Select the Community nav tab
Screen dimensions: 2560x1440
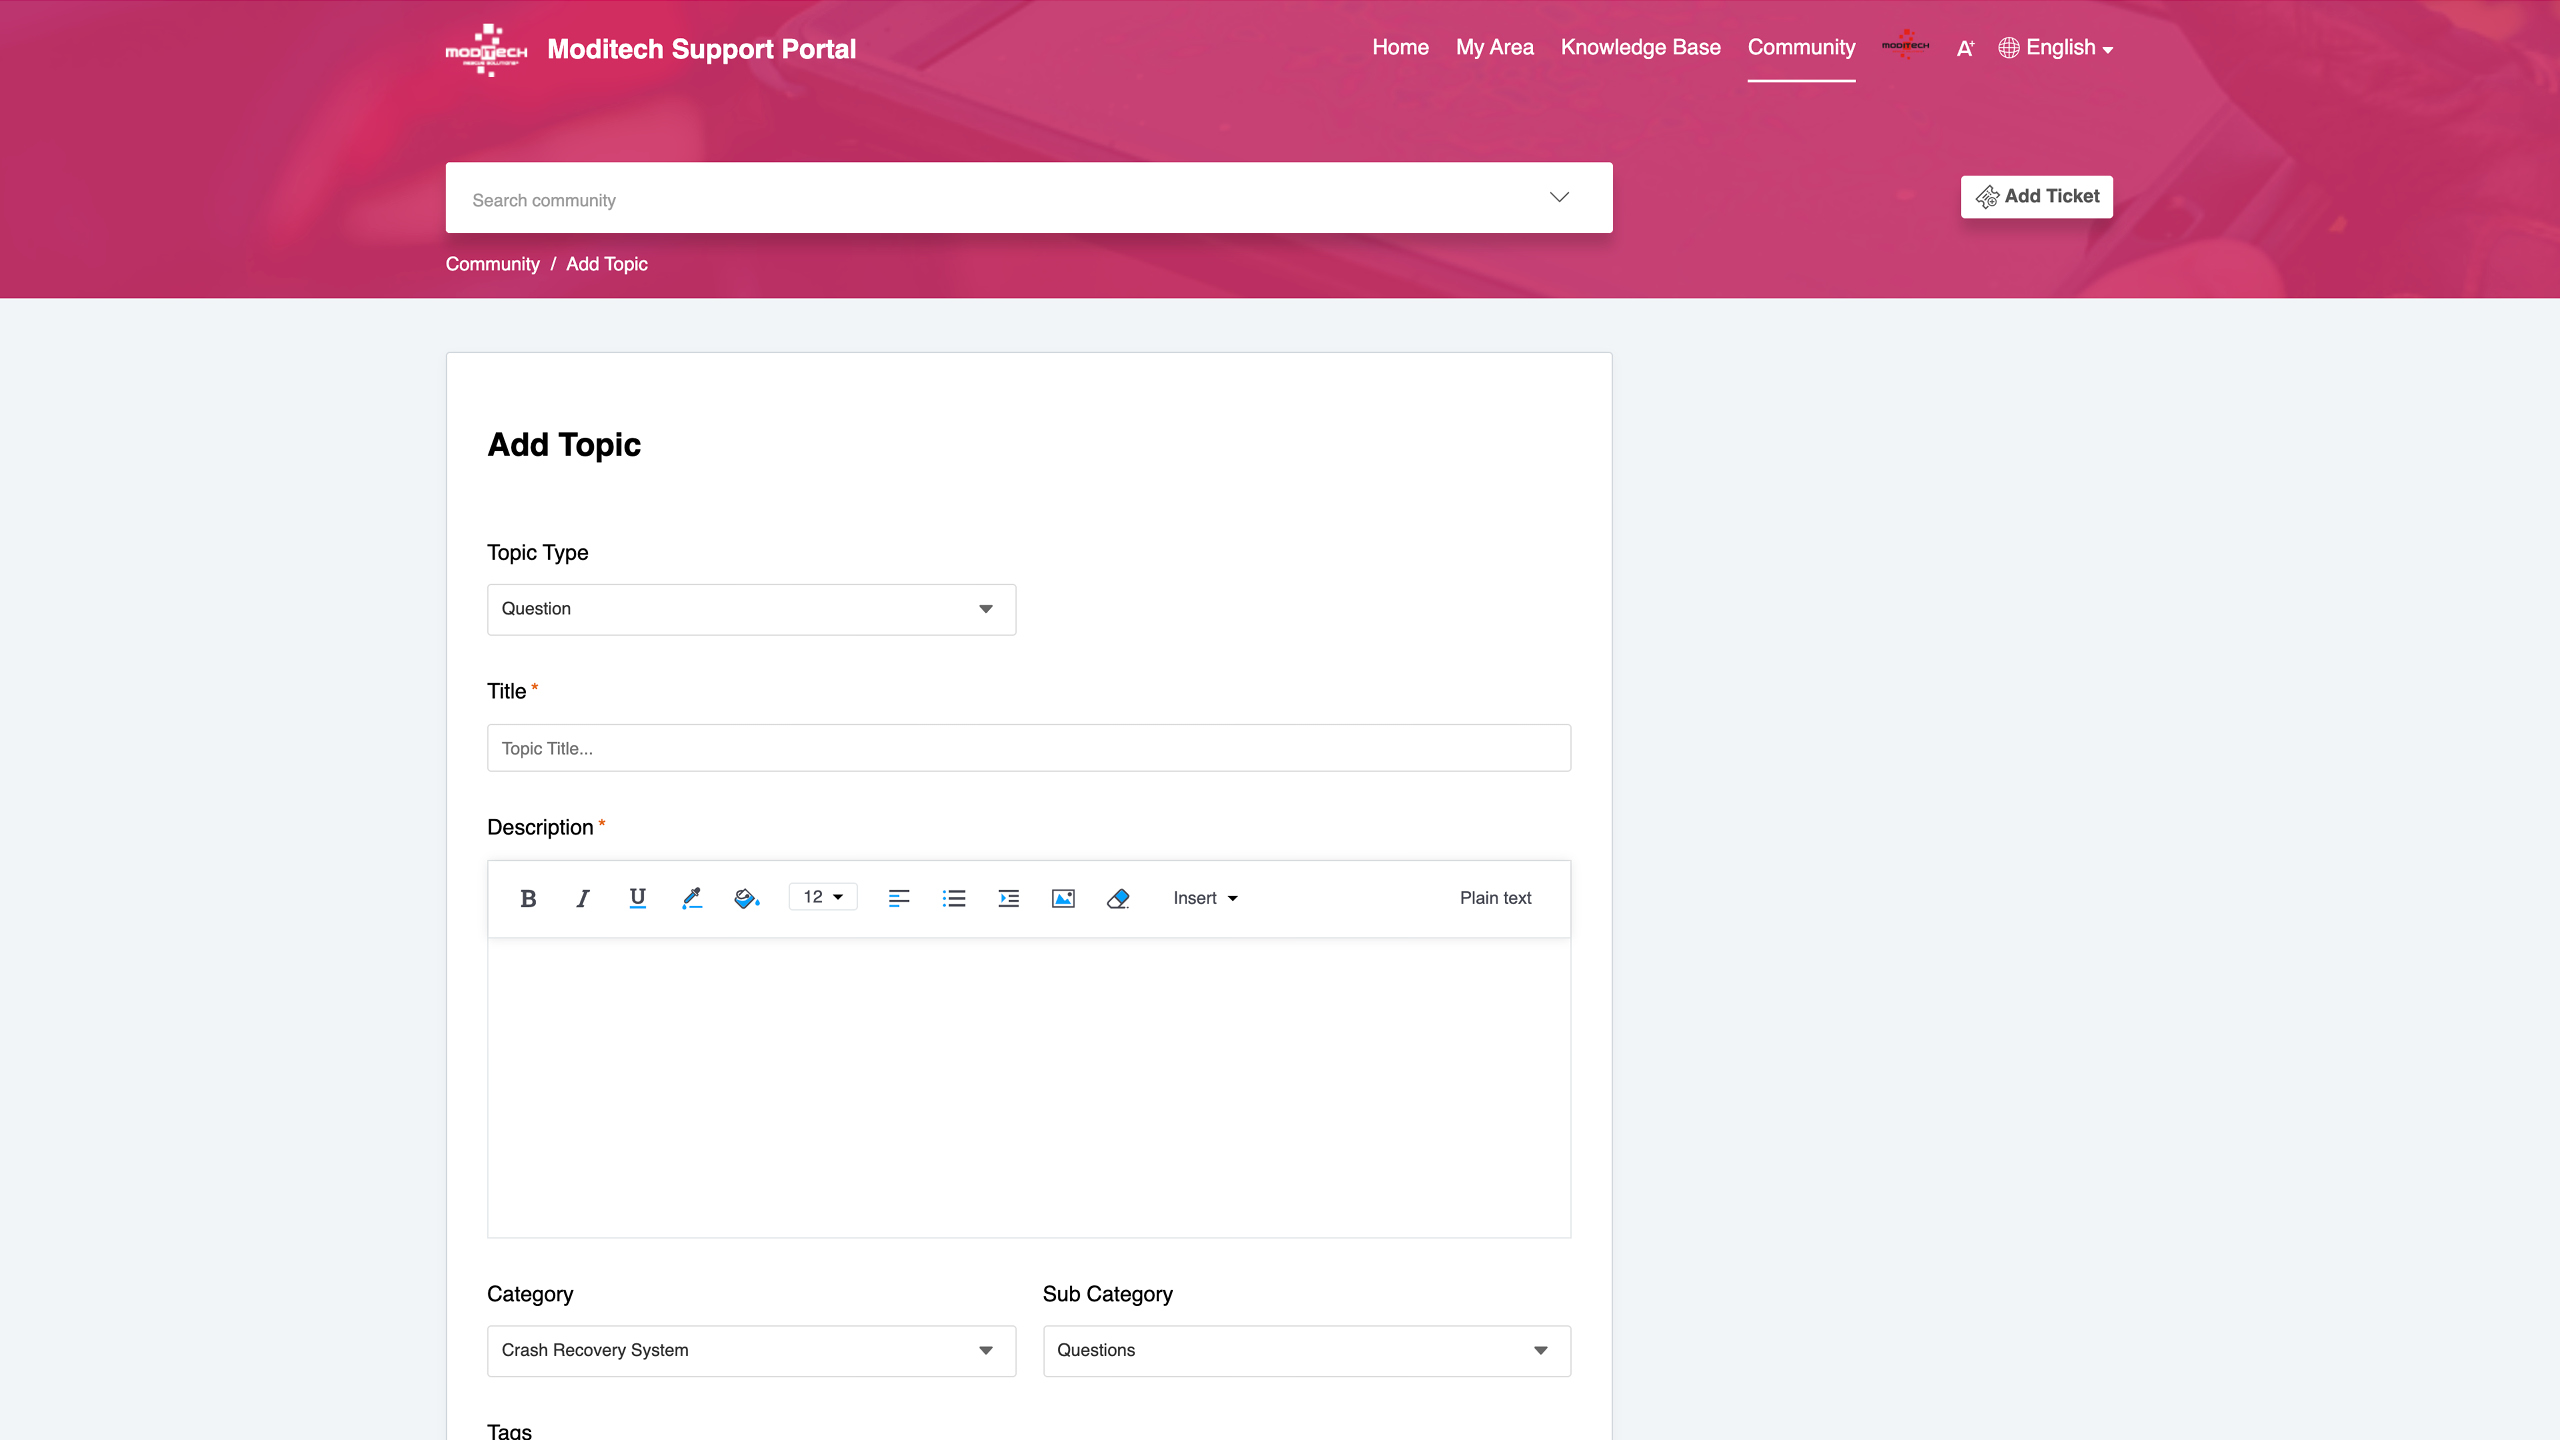pos(1801,47)
